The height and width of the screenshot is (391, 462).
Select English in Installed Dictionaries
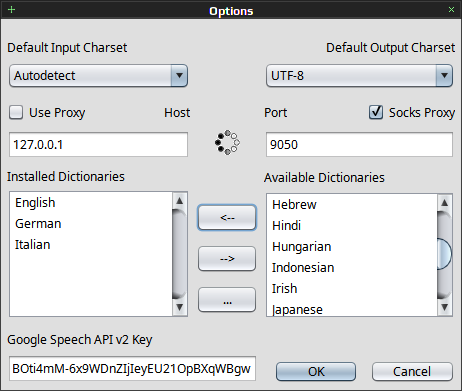pyautogui.click(x=91, y=203)
